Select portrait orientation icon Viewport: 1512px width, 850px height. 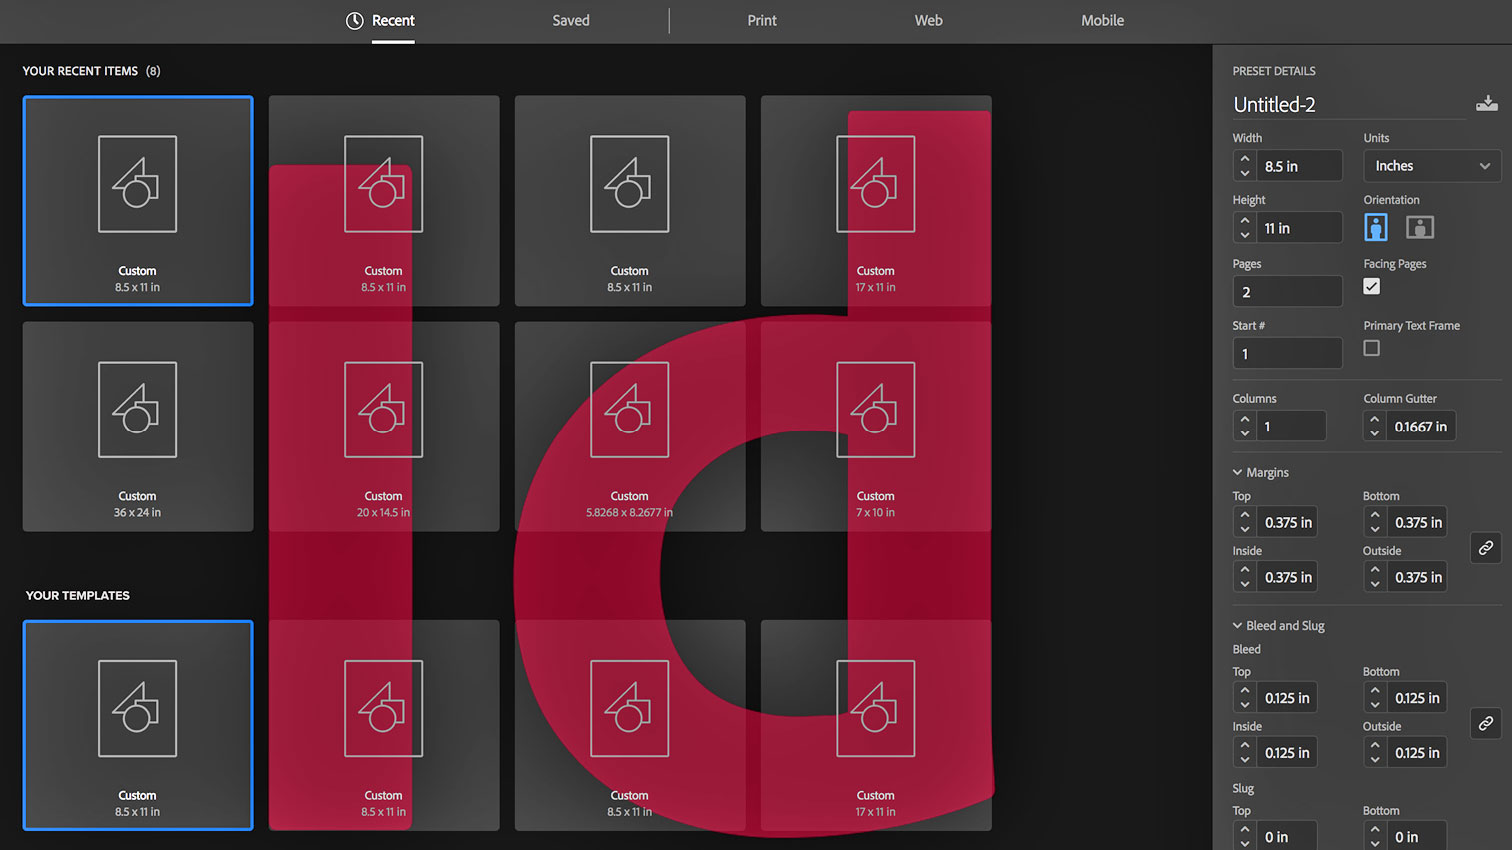coord(1376,227)
